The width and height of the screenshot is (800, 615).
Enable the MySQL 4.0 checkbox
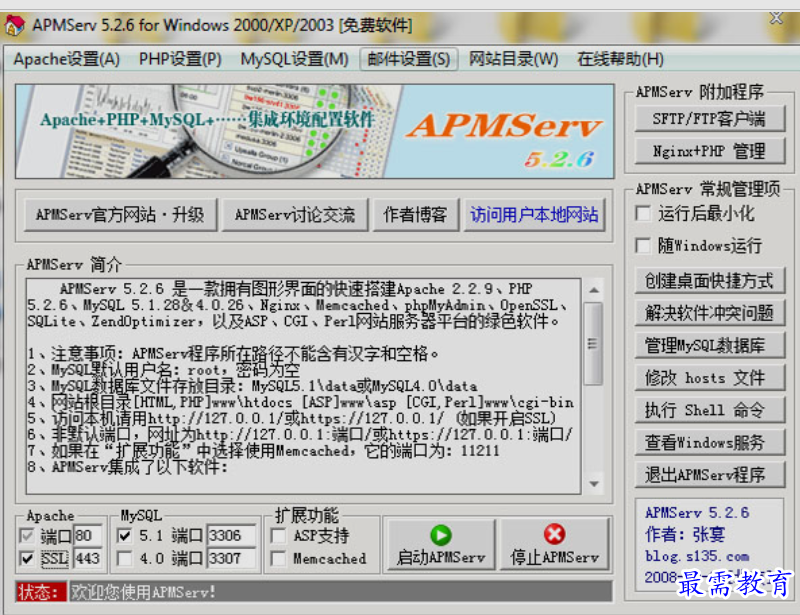(124, 558)
